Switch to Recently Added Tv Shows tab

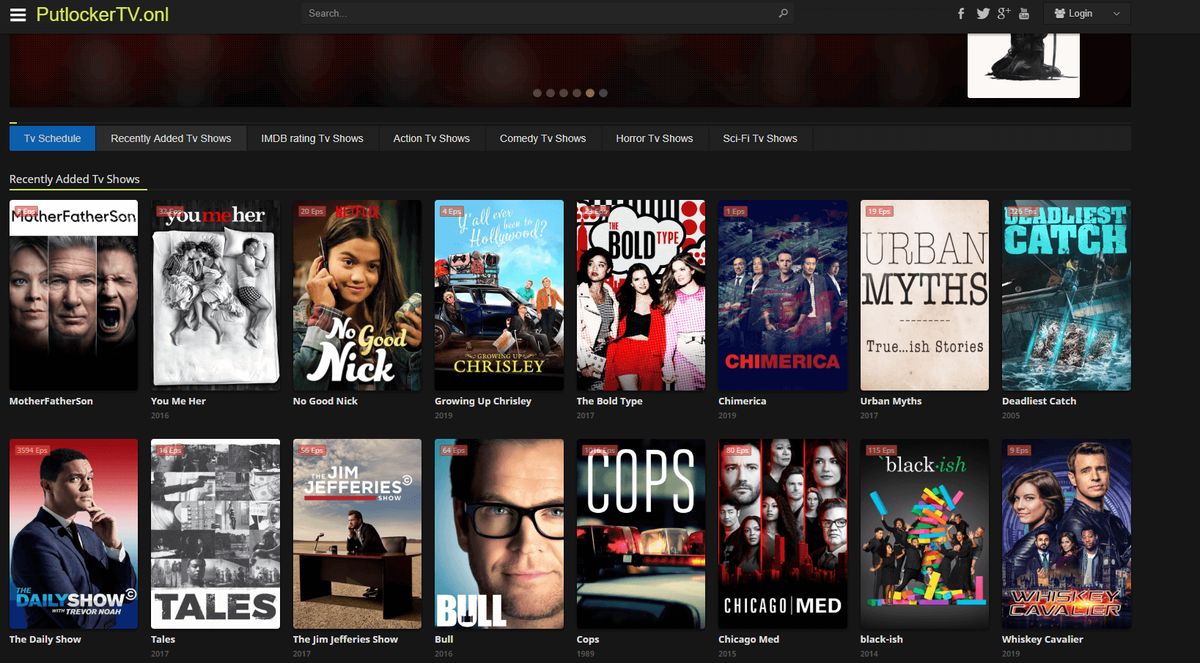pyautogui.click(x=171, y=138)
